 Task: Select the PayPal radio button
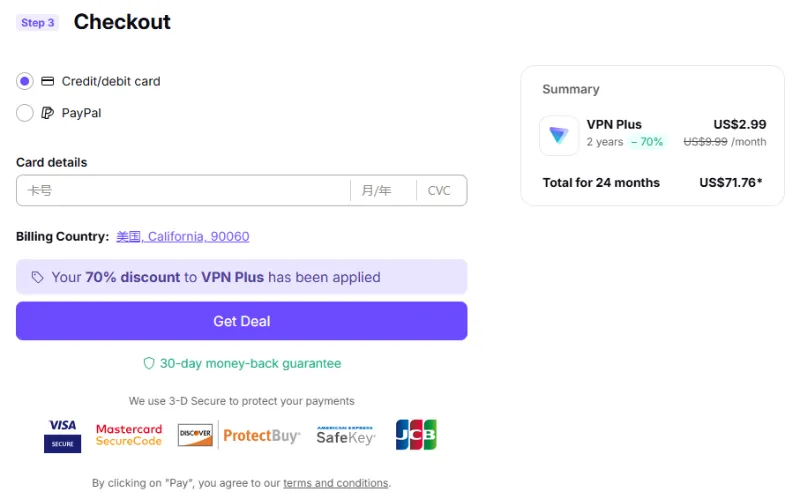pyautogui.click(x=25, y=113)
